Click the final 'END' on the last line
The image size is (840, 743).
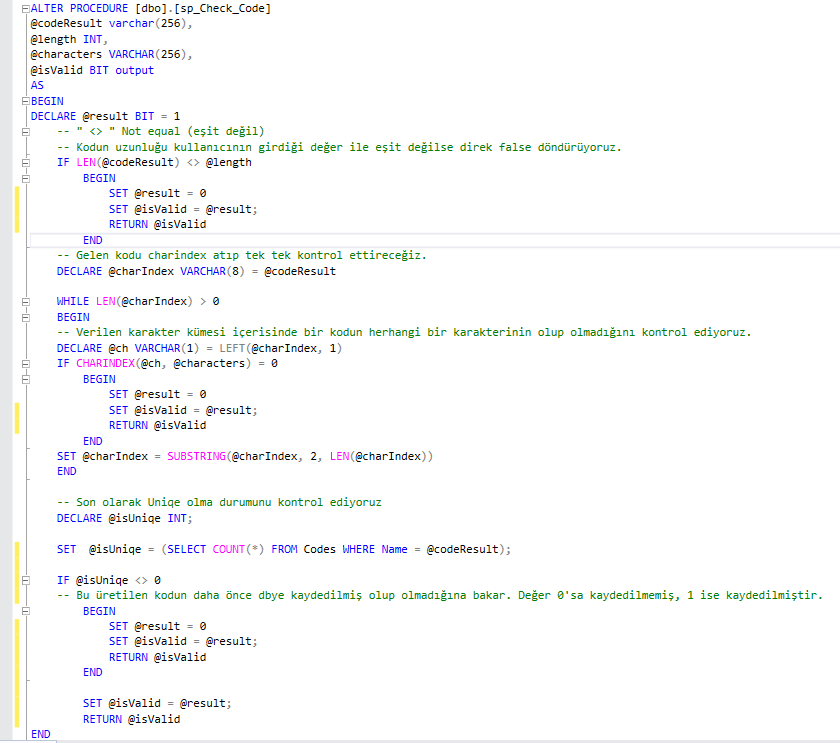[41, 734]
